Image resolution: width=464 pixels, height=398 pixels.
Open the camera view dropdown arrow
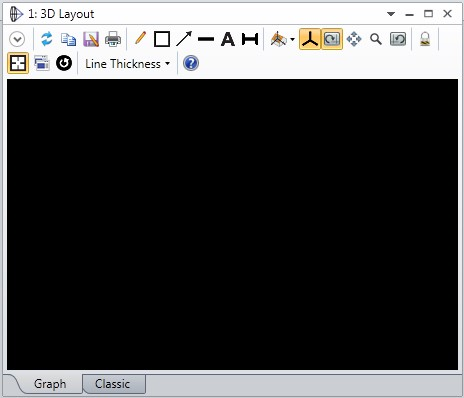click(292, 39)
